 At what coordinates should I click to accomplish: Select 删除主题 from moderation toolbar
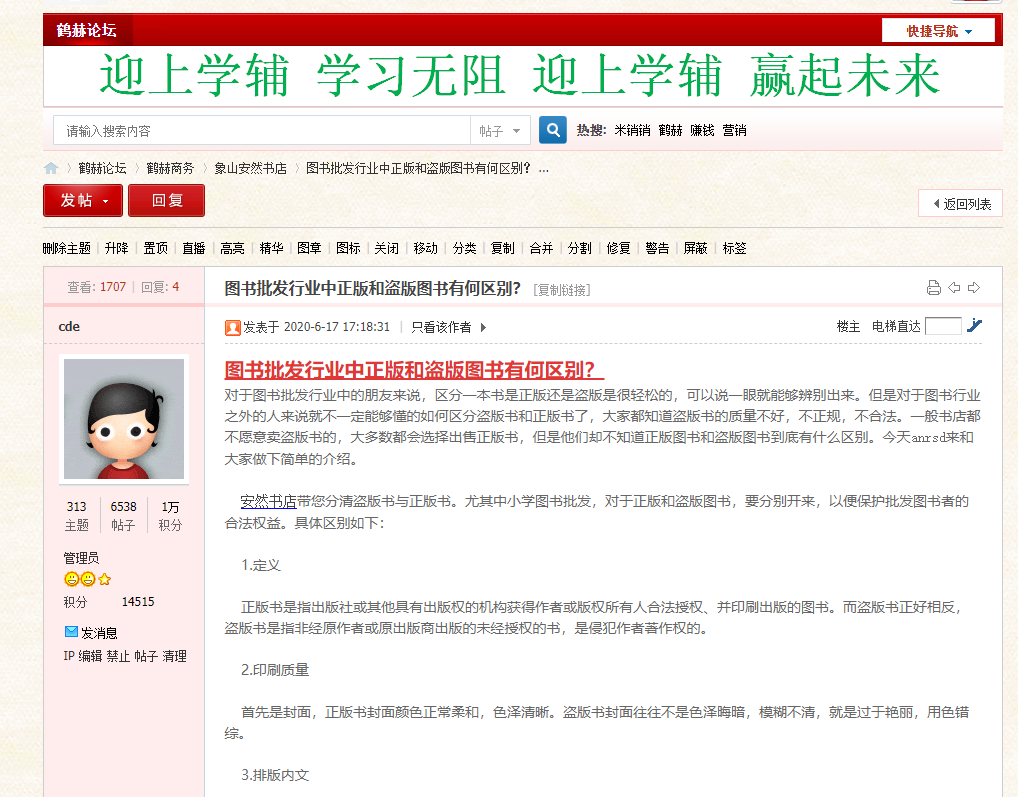point(67,248)
